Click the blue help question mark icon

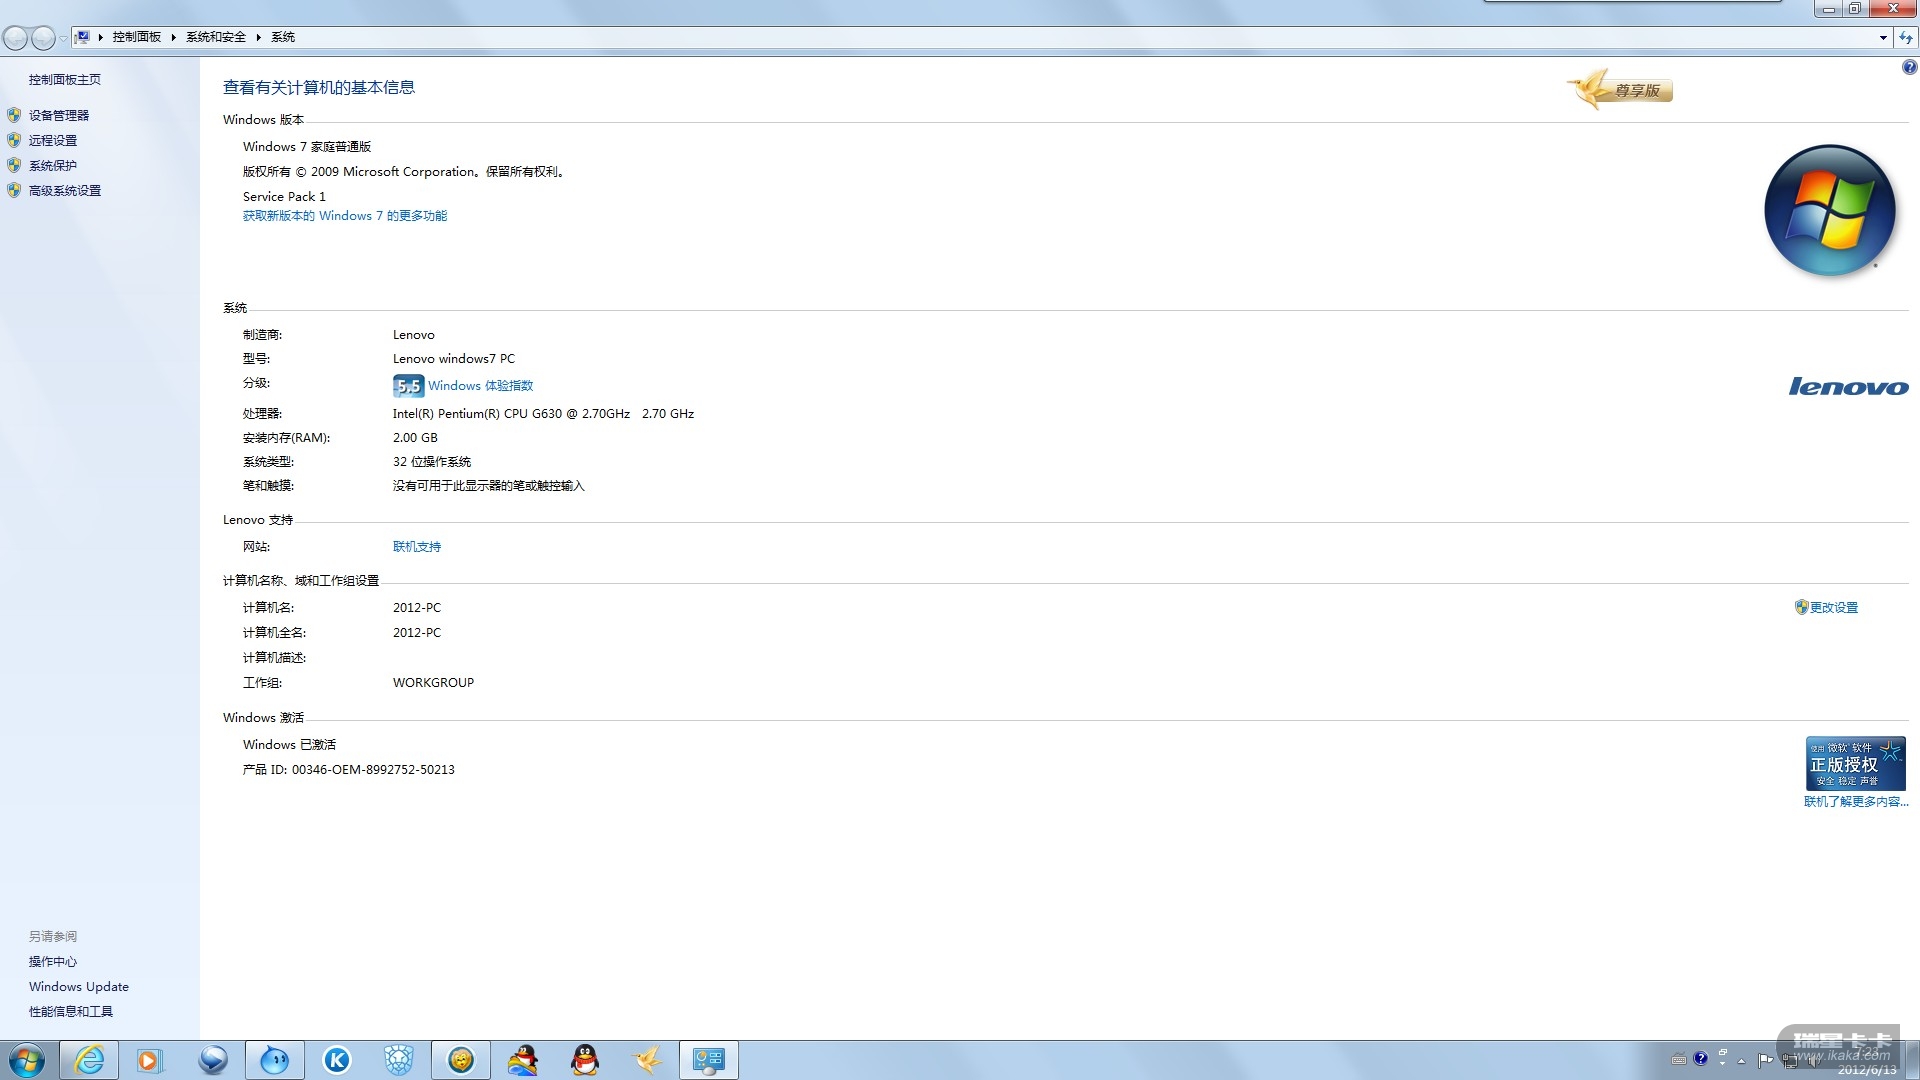click(1909, 67)
